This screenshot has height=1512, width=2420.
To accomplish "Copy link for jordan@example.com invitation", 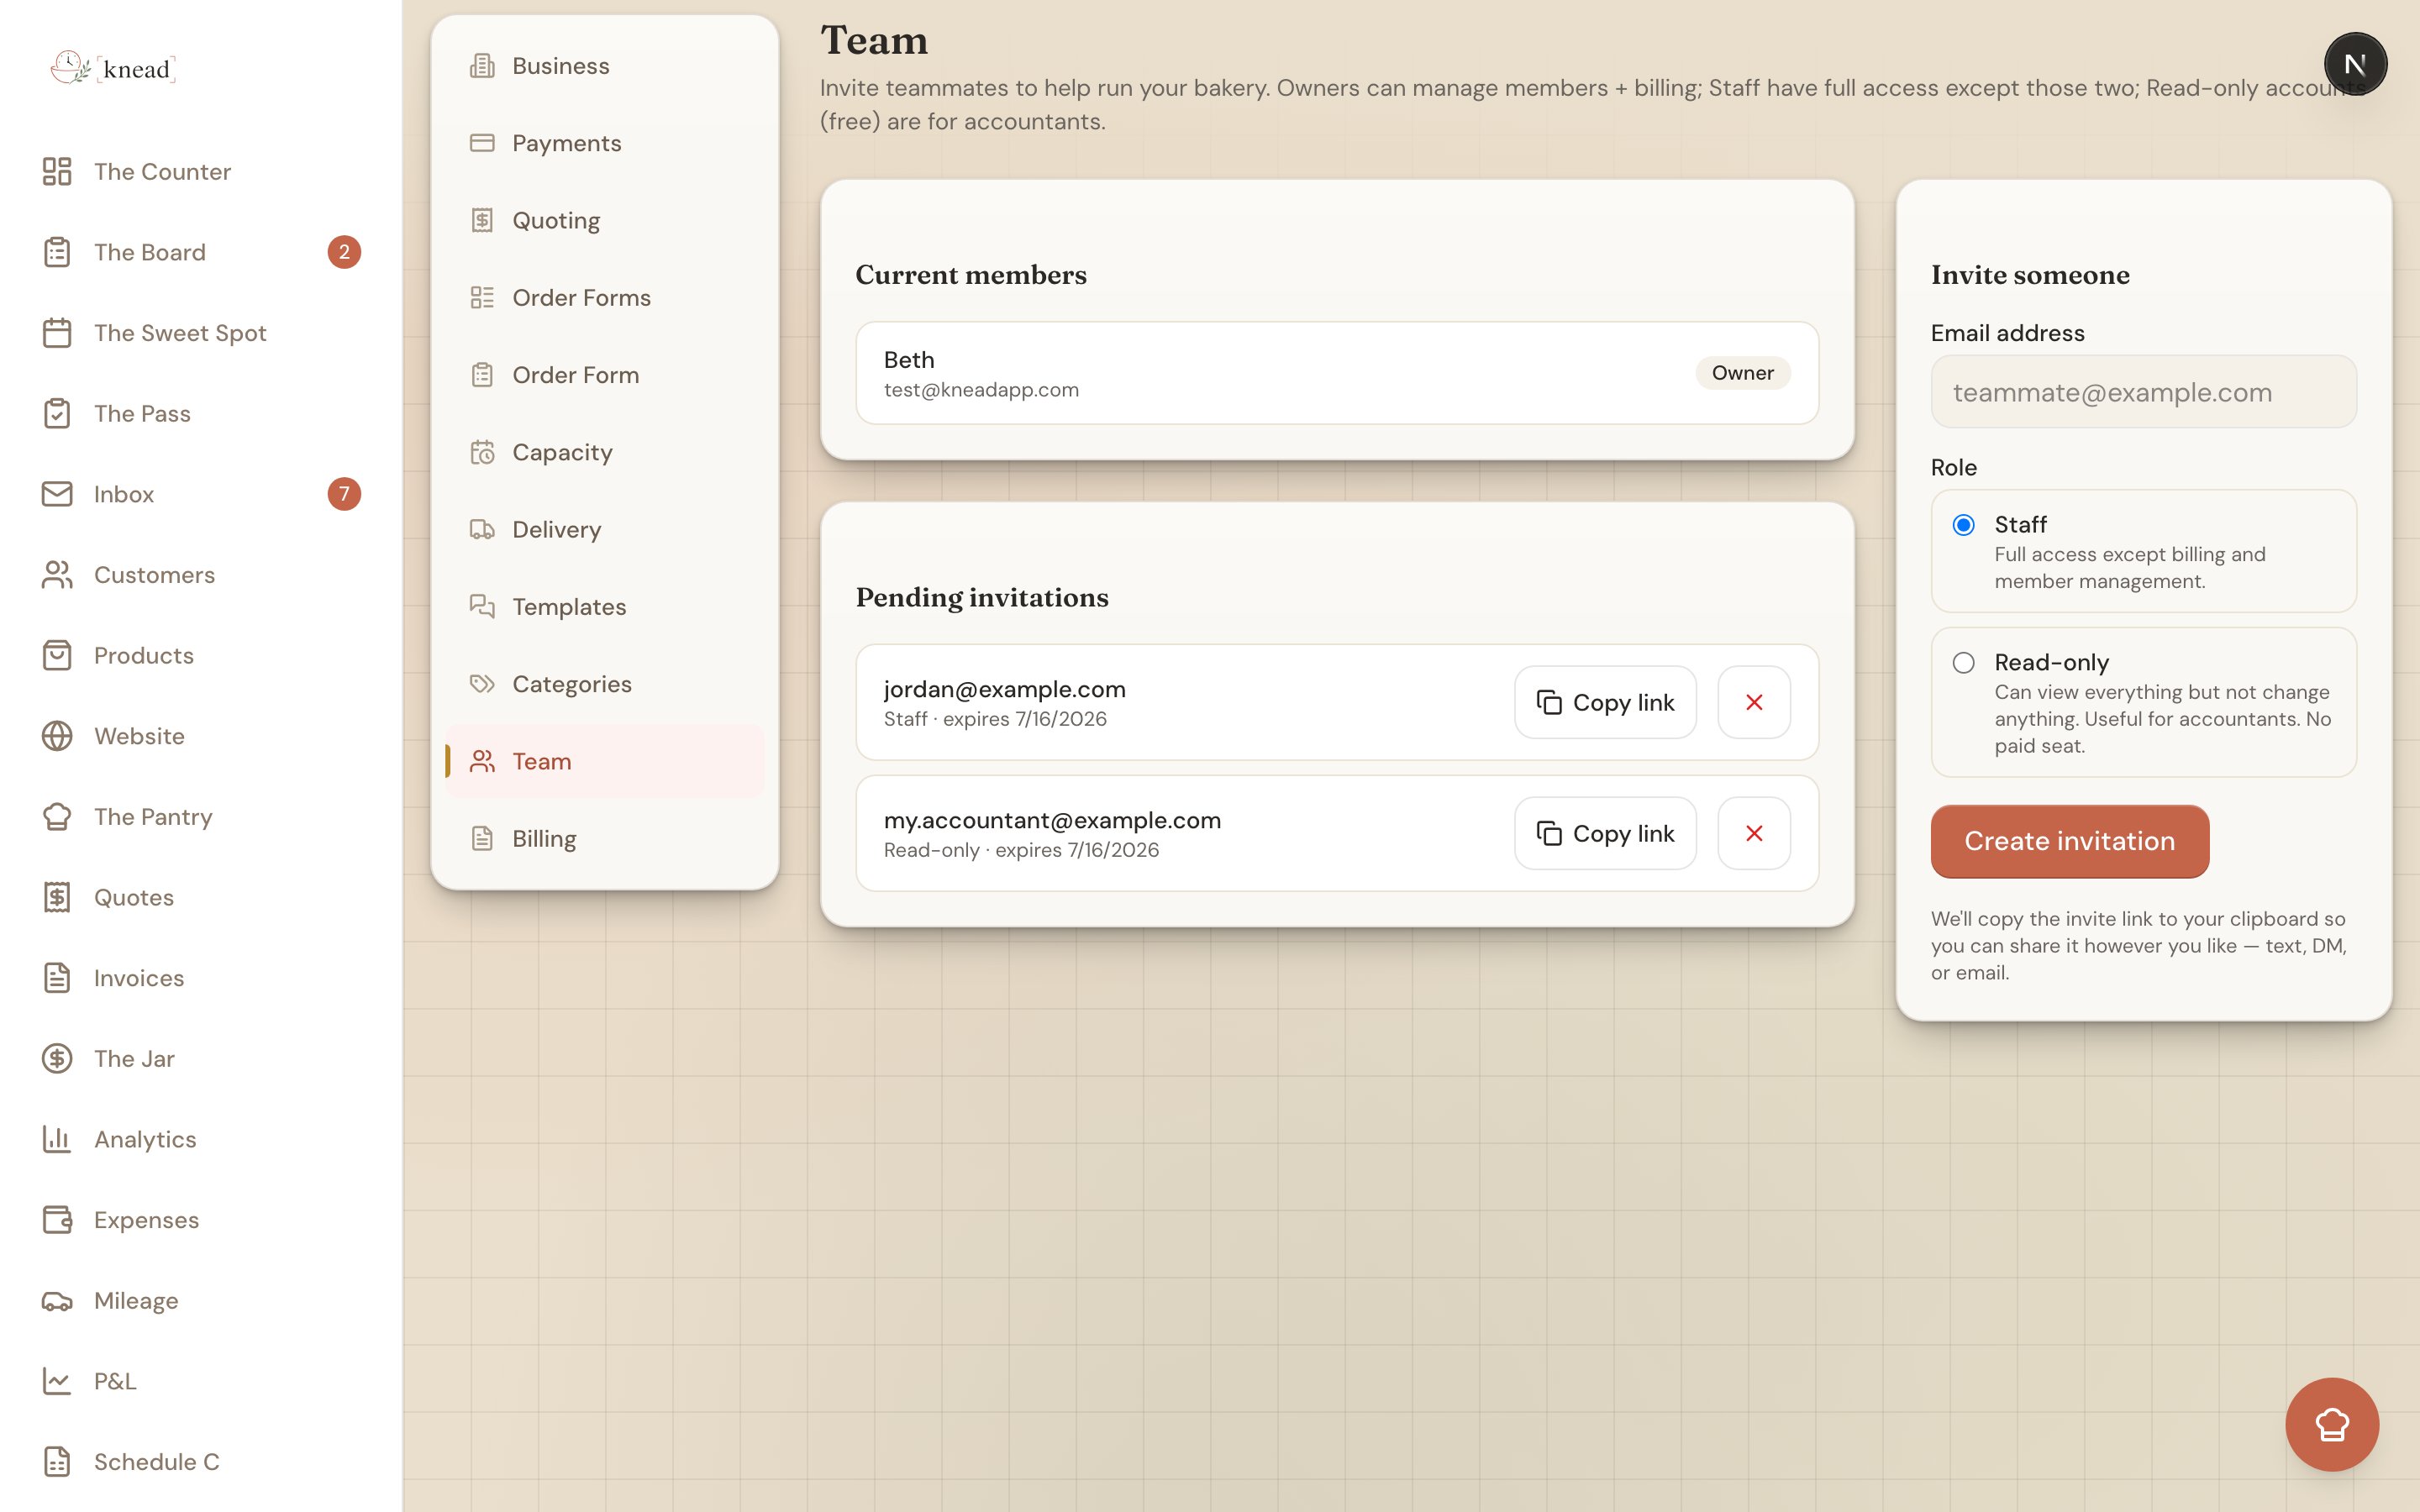I will point(1605,702).
